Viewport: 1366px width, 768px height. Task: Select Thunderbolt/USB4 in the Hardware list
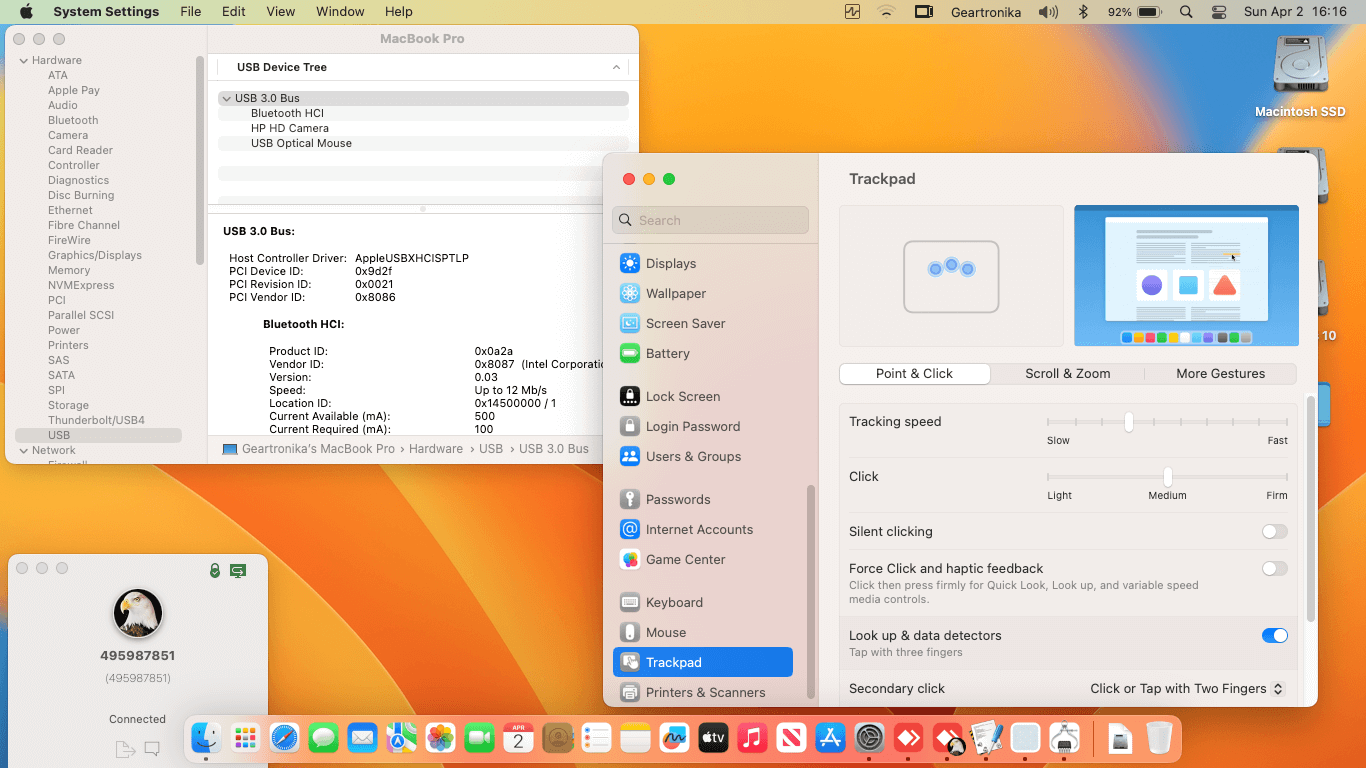96,420
